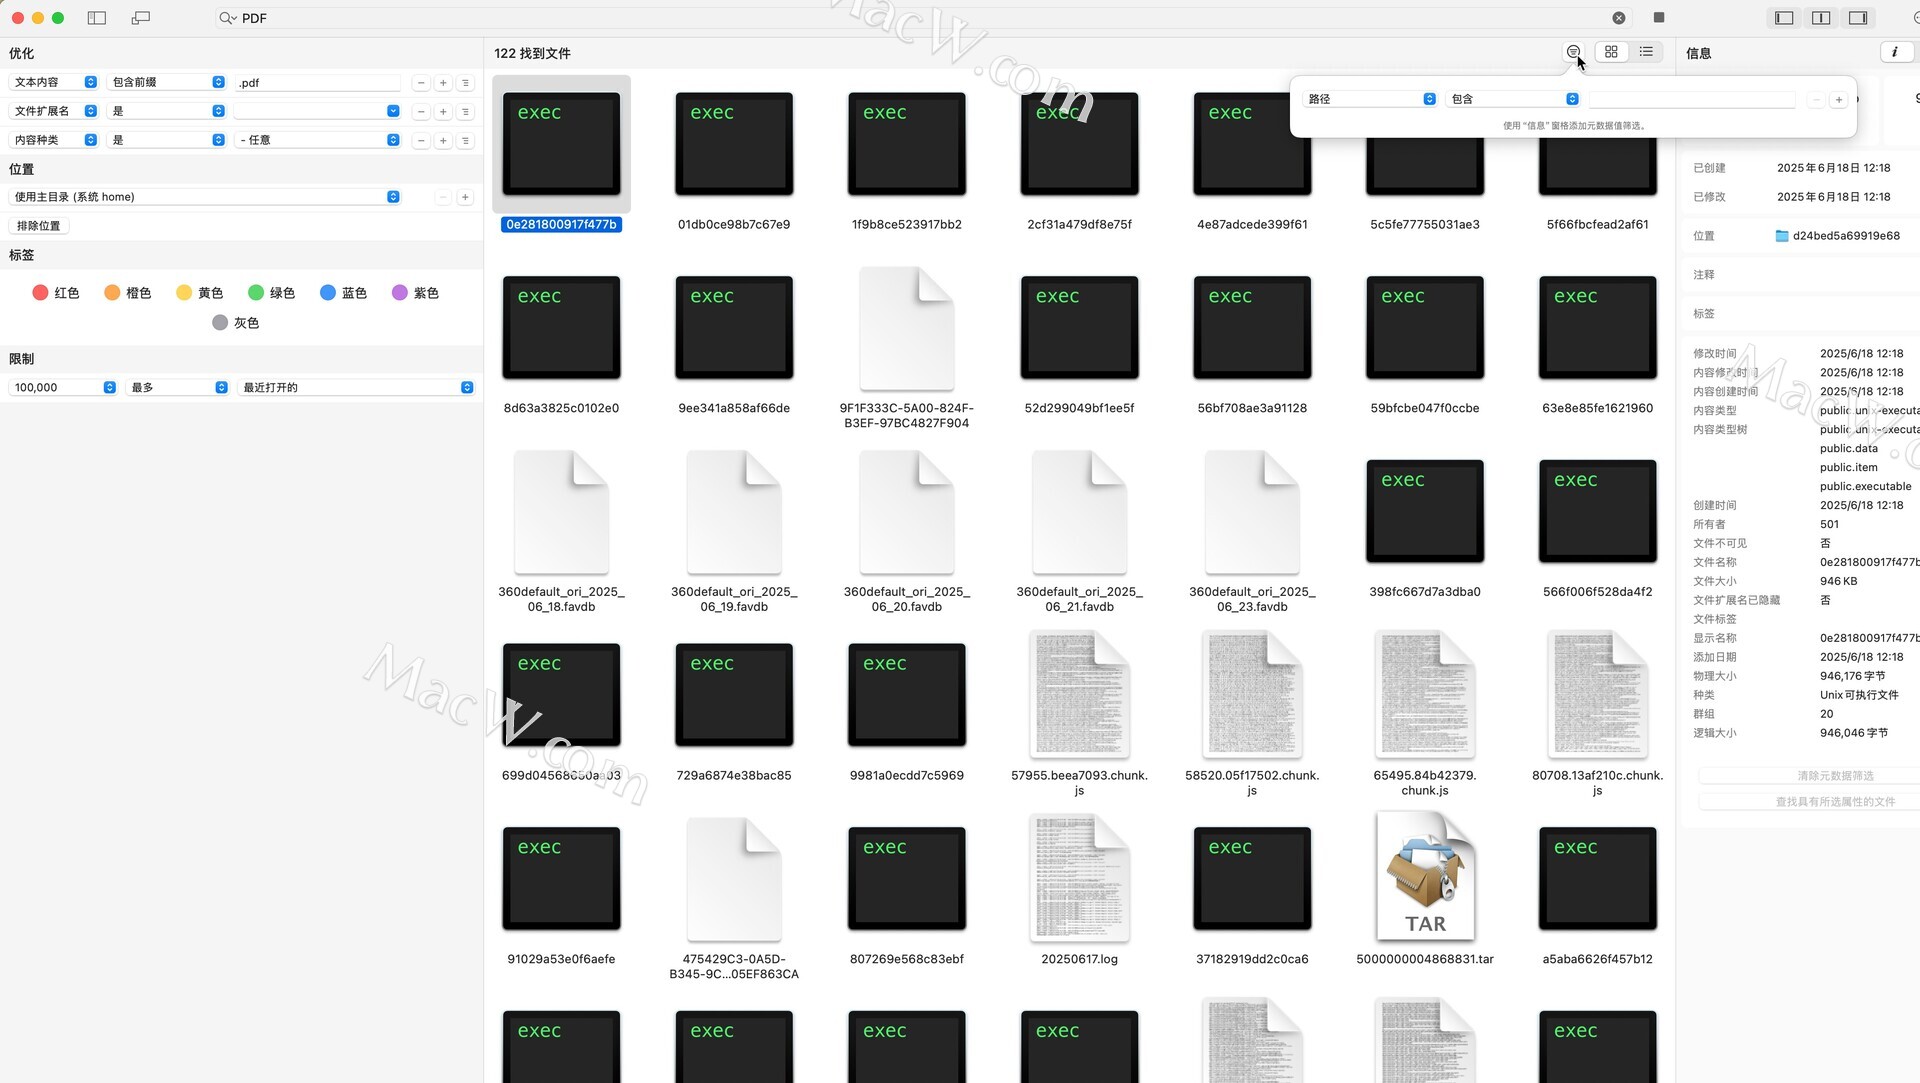Add another search location with plus

pyautogui.click(x=465, y=198)
